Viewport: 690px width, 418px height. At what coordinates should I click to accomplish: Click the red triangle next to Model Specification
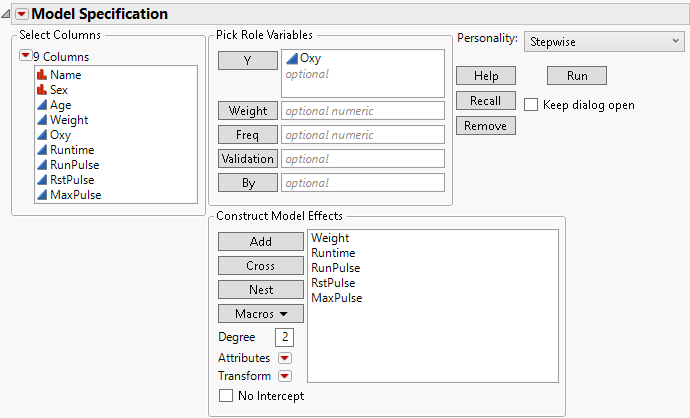click(x=21, y=14)
